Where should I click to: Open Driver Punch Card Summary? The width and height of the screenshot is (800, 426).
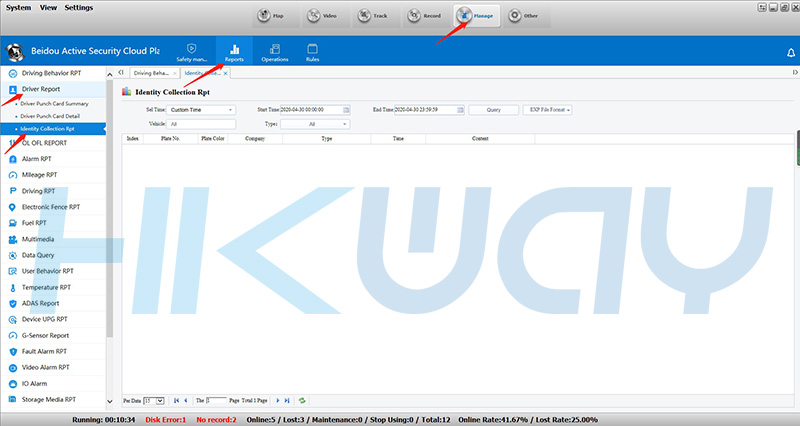coord(54,104)
